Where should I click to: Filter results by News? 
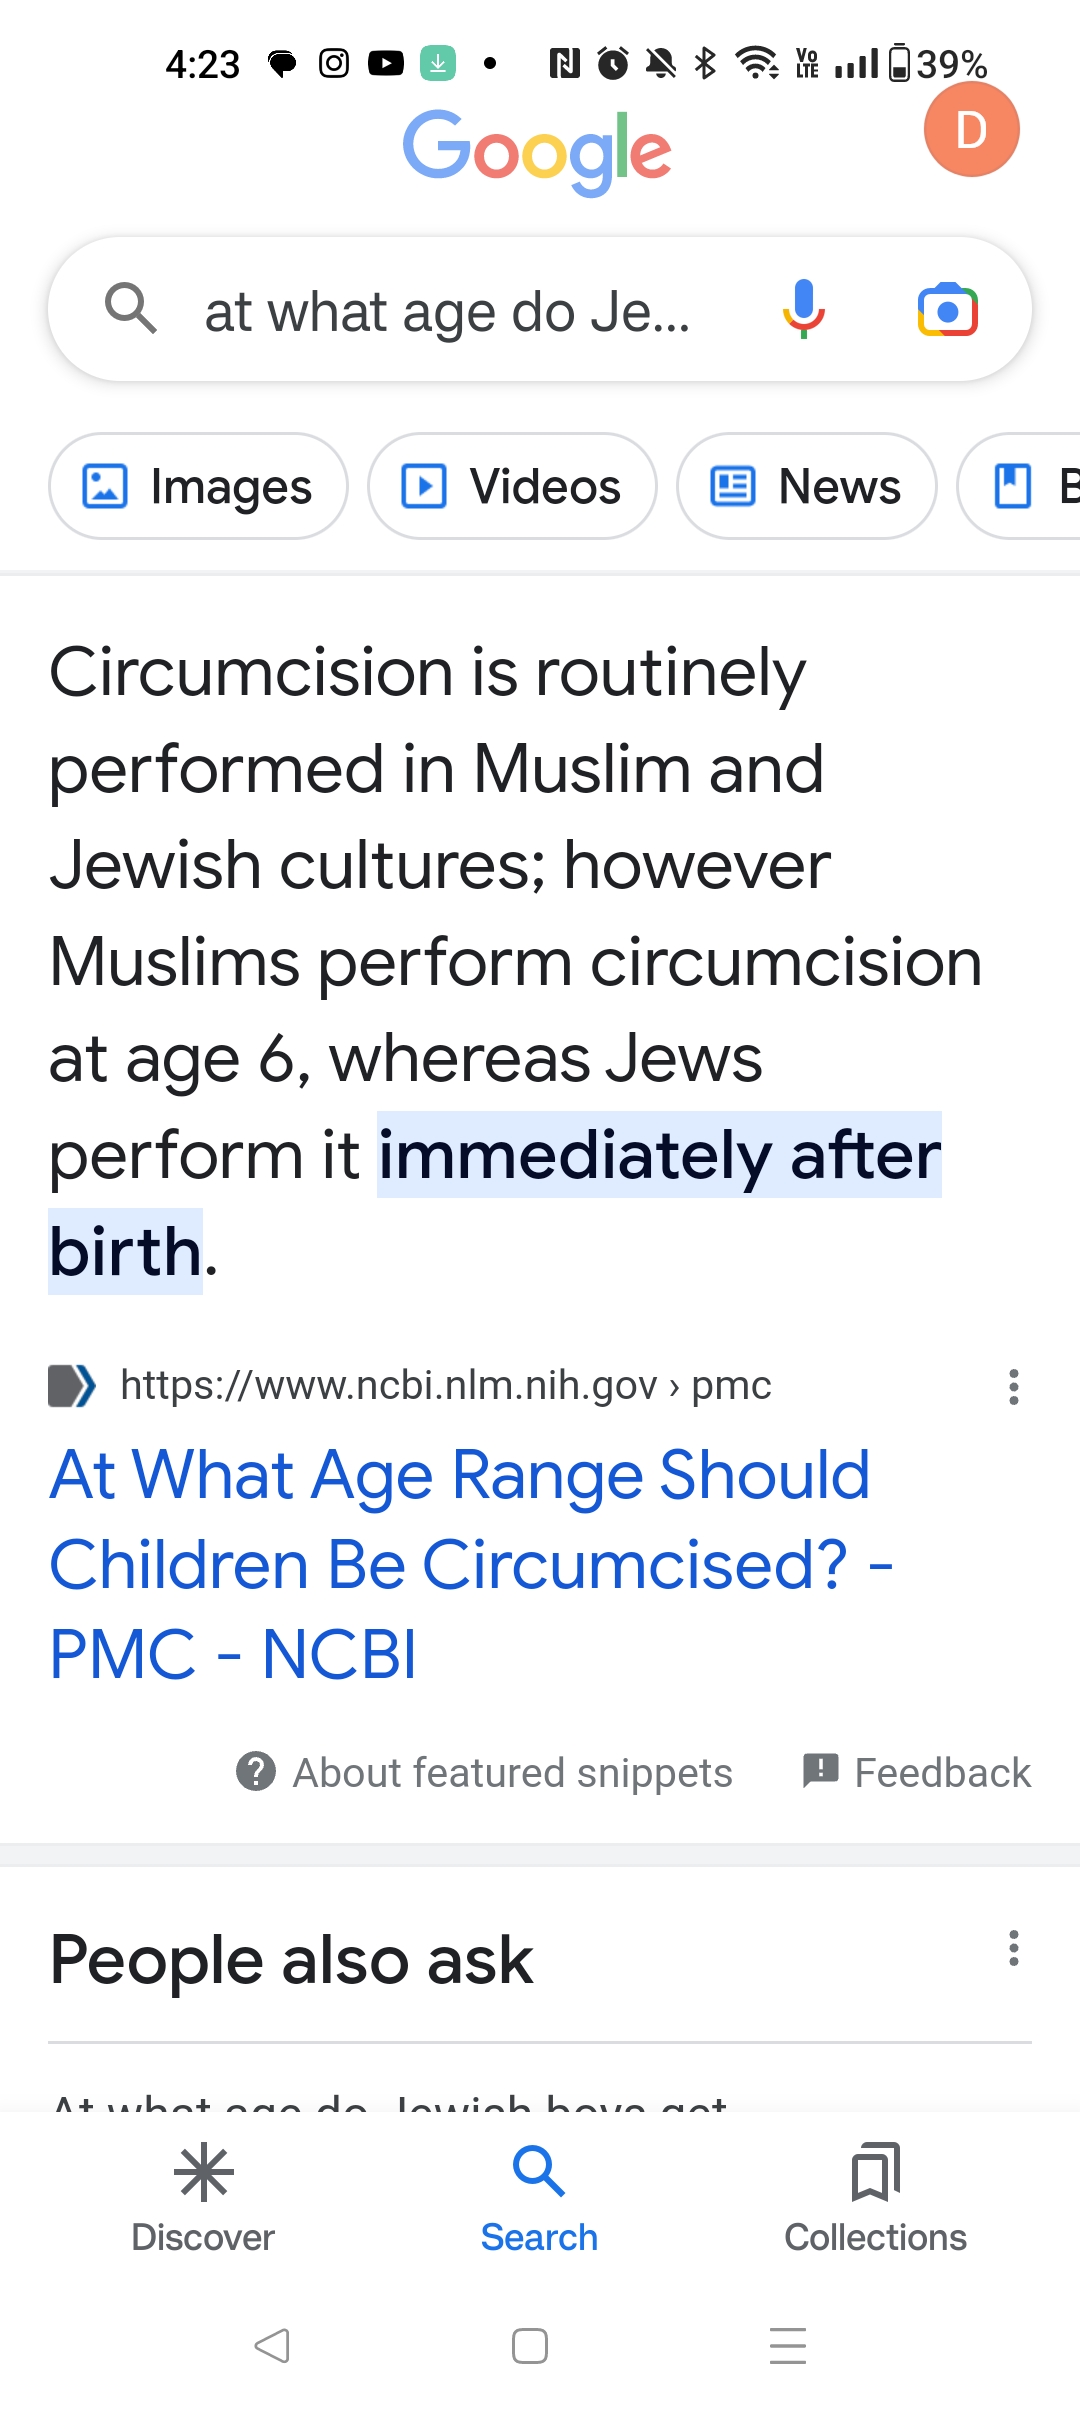pyautogui.click(x=806, y=487)
